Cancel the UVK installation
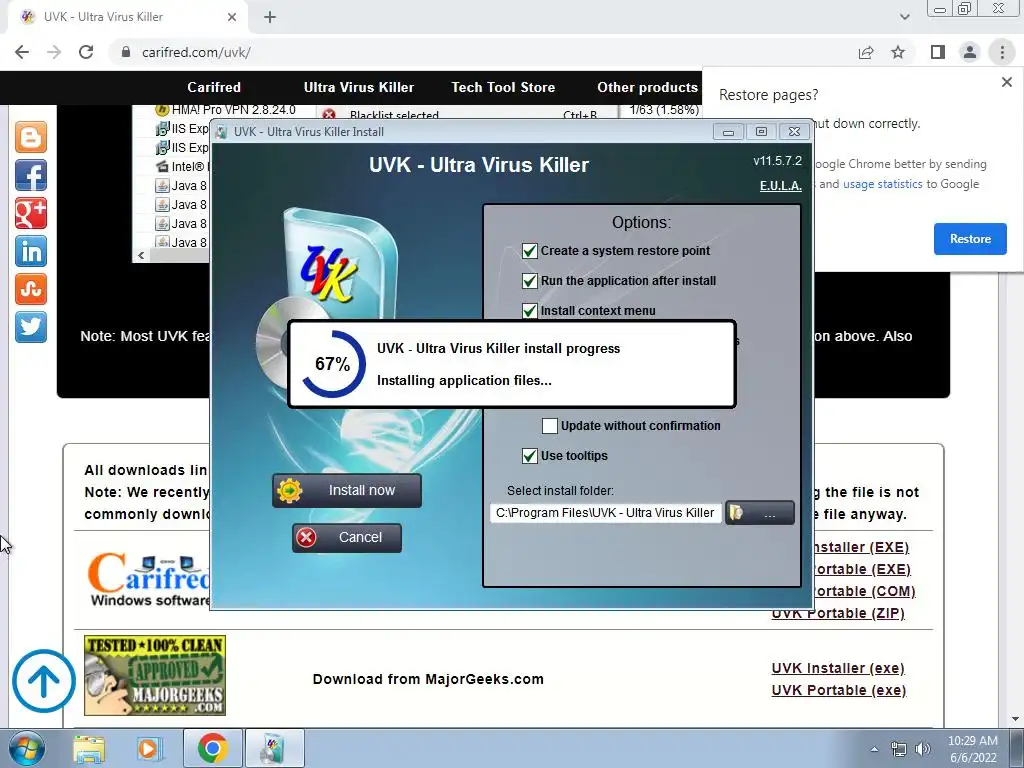Image resolution: width=1024 pixels, height=768 pixels. pos(347,537)
